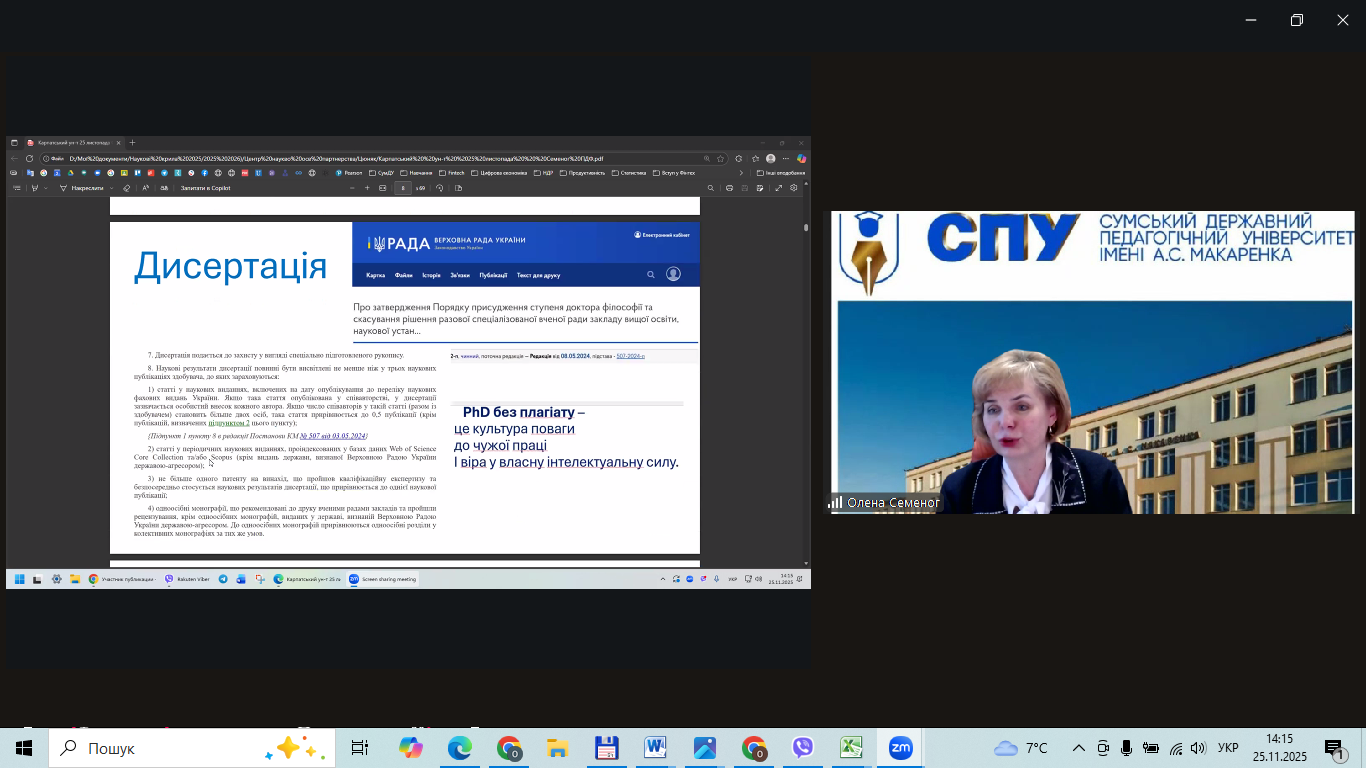
Task: Expand hidden system tray icons
Action: tap(1079, 748)
